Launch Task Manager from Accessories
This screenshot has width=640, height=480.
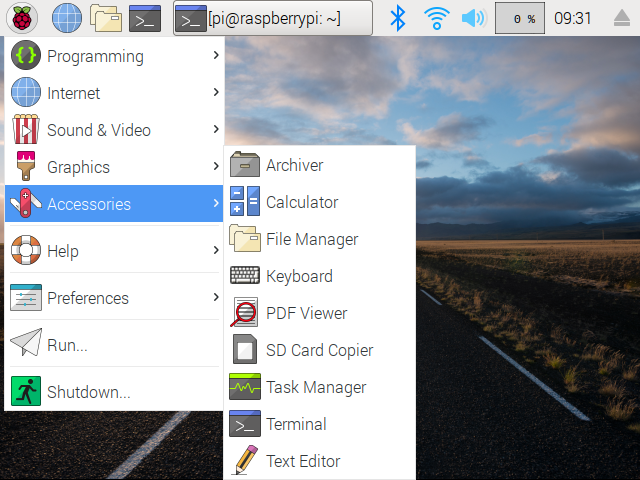point(320,387)
